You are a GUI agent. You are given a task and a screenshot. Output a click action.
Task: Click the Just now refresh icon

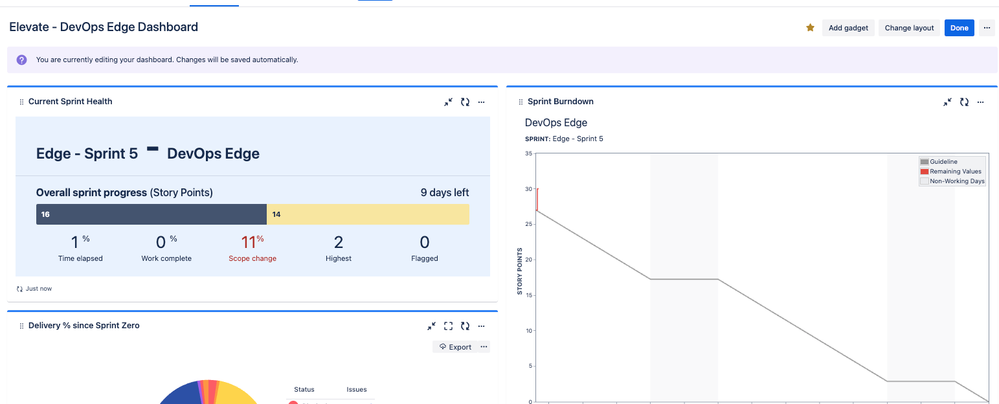pos(20,289)
